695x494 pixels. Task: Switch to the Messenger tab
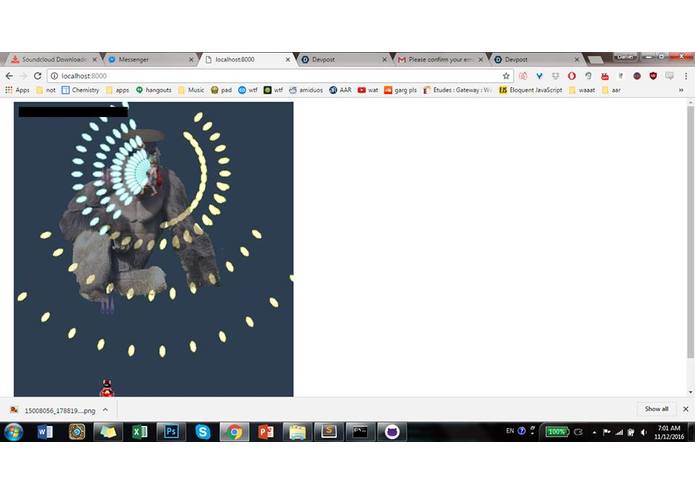(146, 59)
